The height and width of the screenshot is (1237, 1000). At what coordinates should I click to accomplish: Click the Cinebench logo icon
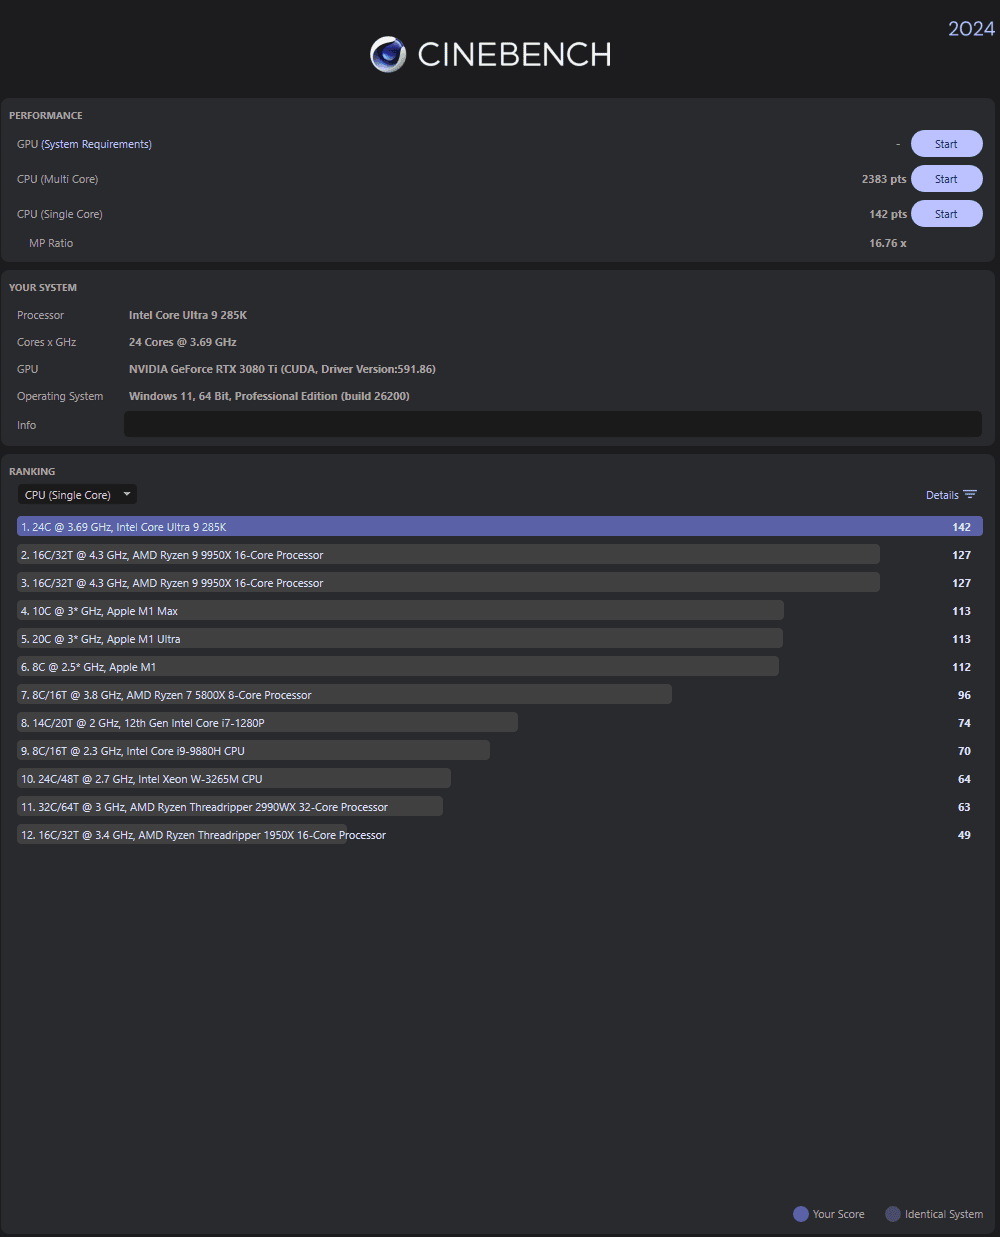click(388, 54)
